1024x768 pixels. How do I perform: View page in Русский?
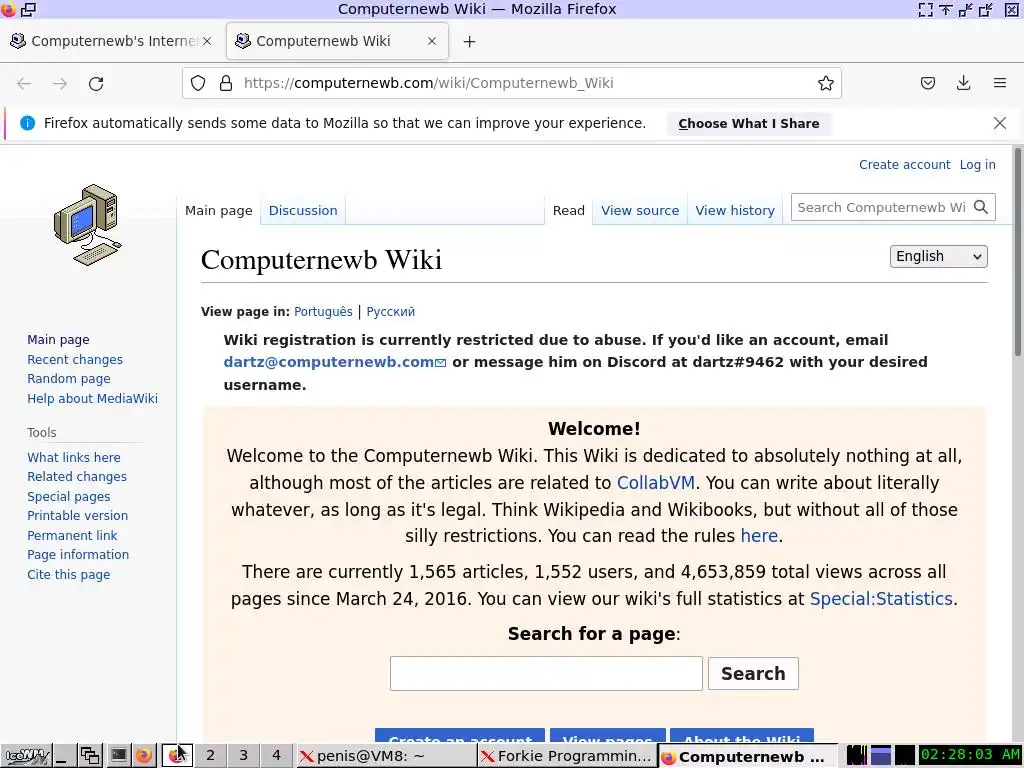391,312
